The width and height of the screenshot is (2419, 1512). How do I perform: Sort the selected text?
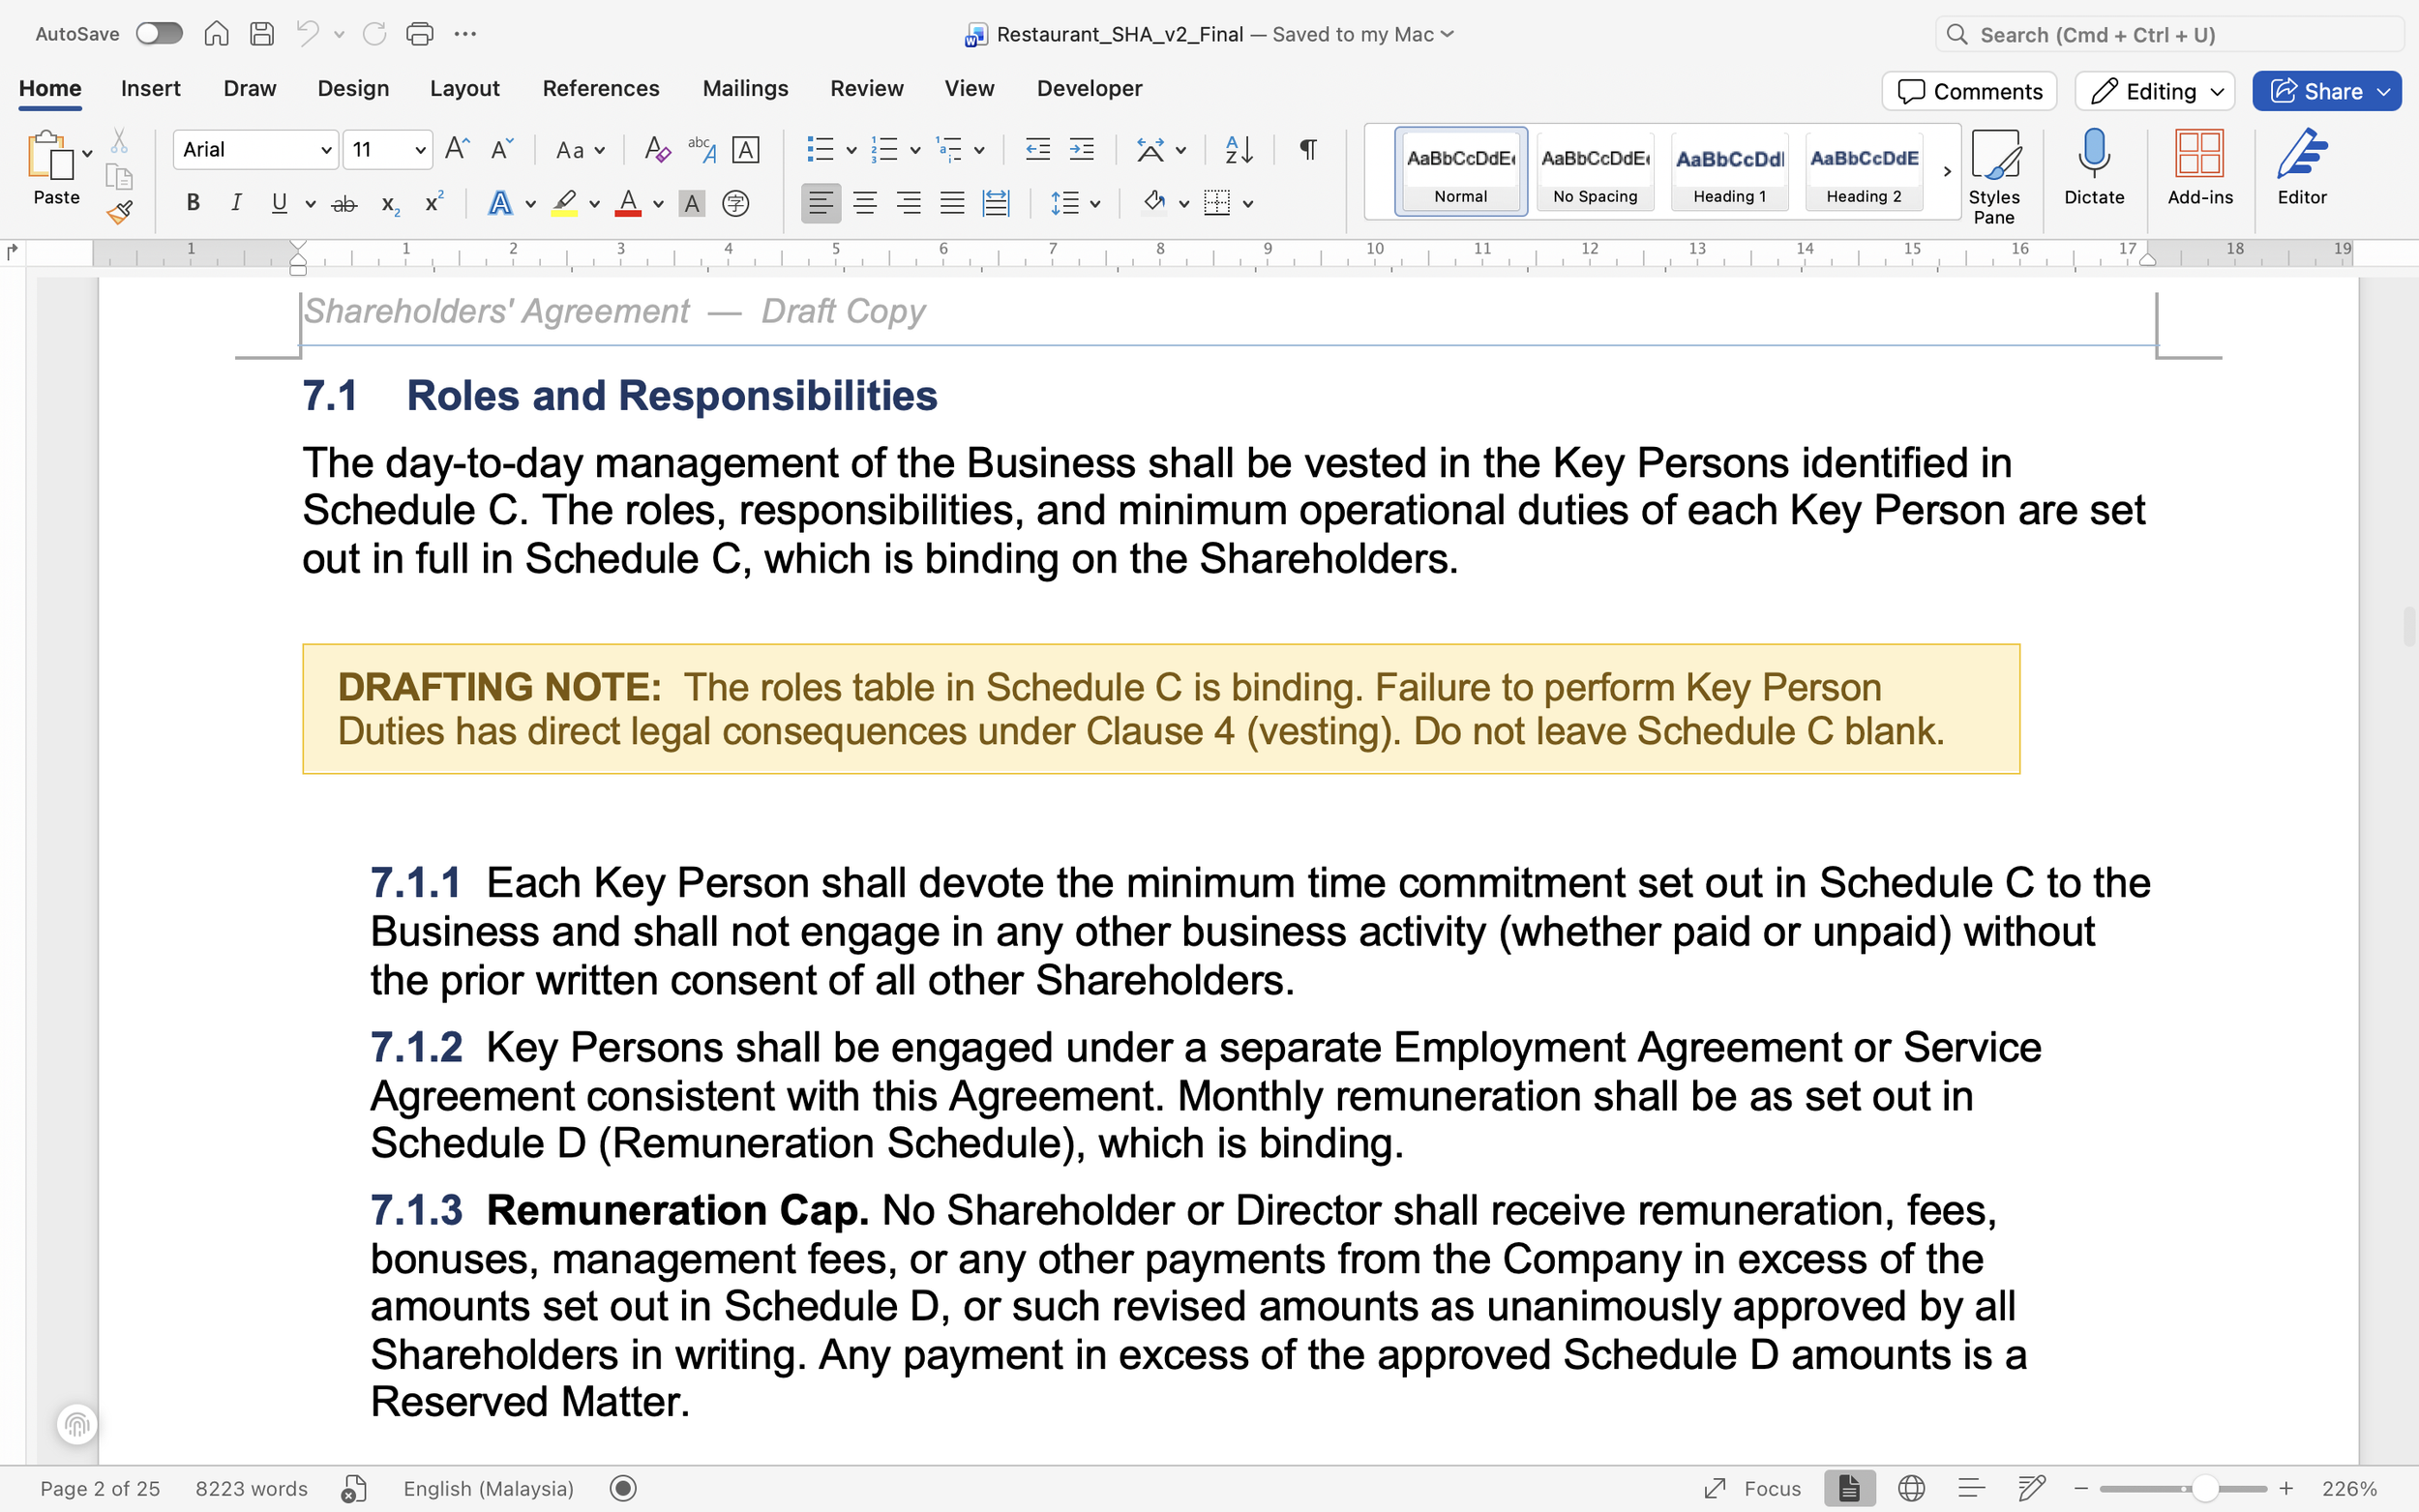pos(1239,150)
